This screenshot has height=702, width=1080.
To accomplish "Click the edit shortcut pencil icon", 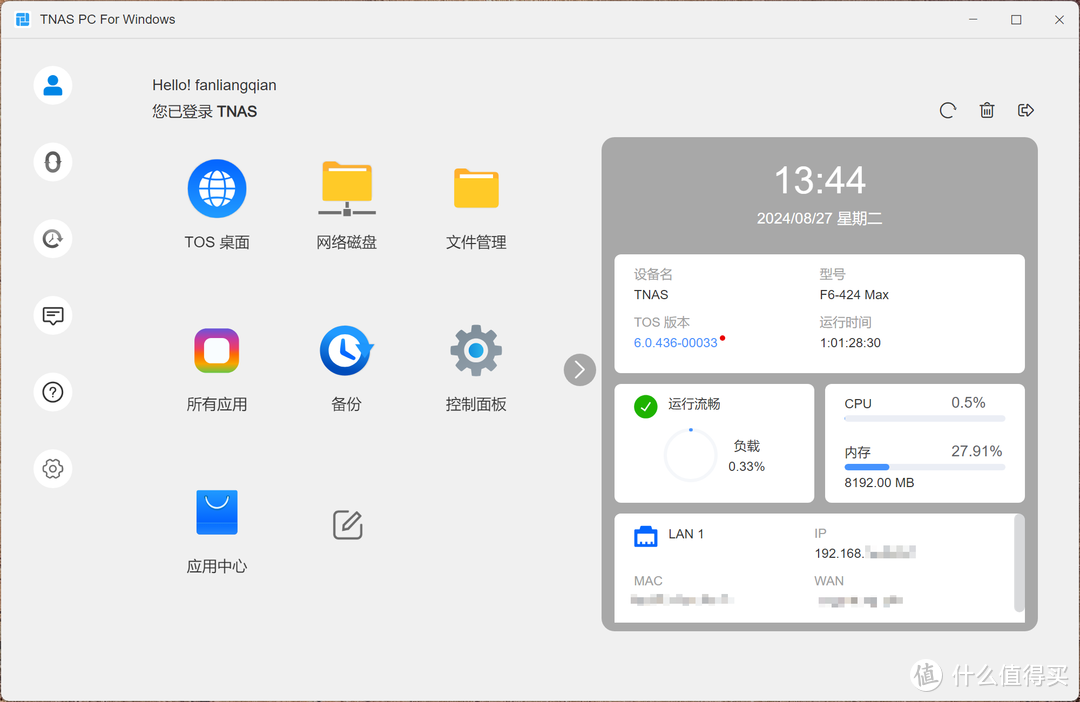I will 346,524.
